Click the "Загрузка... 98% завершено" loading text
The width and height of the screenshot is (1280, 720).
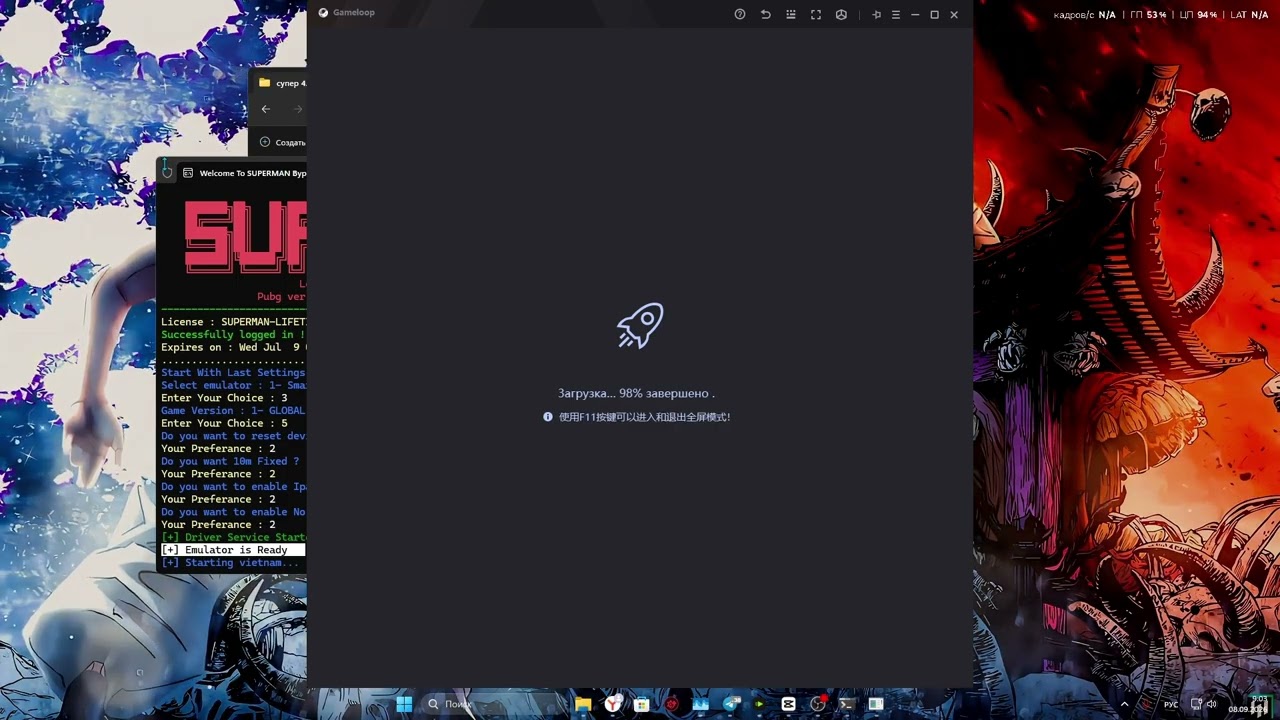point(636,393)
